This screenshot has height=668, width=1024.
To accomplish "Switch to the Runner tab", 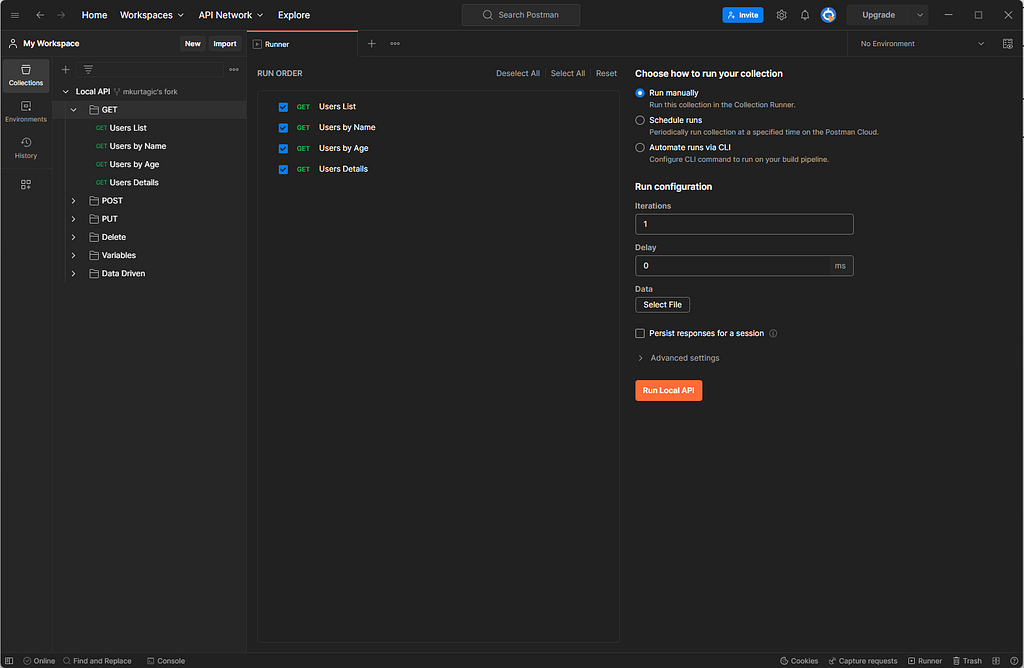I will [302, 44].
